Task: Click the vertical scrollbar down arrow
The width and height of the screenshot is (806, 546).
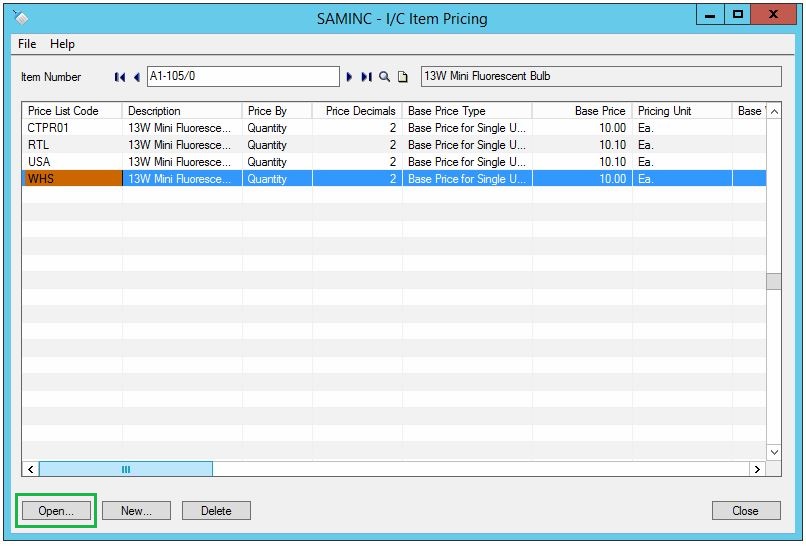Action: (x=774, y=452)
